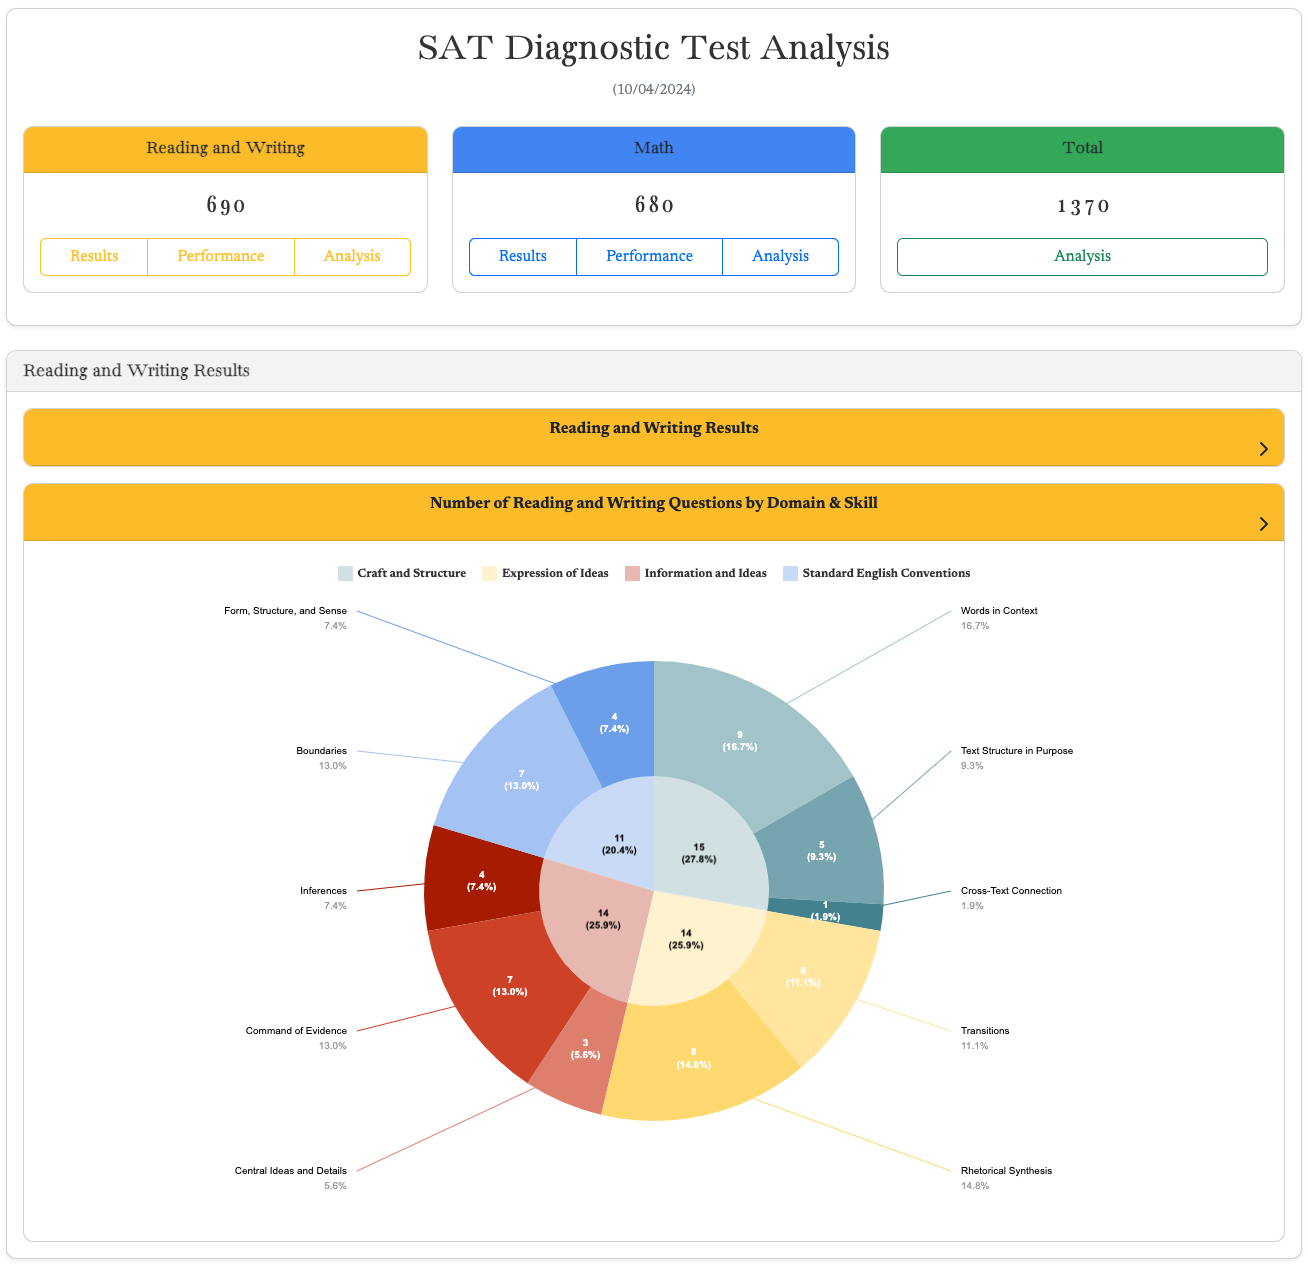The image size is (1308, 1266).
Task: Click the Form, Structure, and Sense label
Action: [x=286, y=610]
